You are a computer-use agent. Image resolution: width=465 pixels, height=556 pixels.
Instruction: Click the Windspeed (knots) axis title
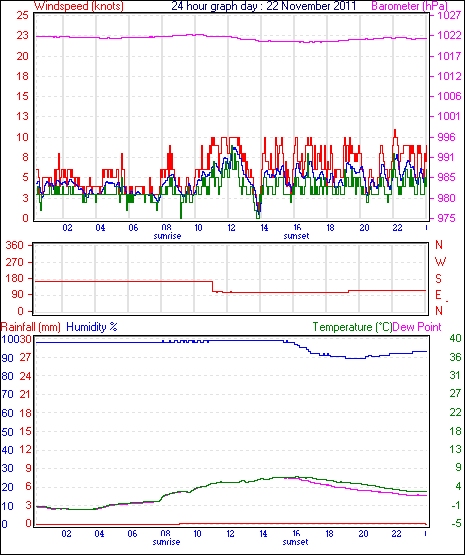pyautogui.click(x=79, y=6)
